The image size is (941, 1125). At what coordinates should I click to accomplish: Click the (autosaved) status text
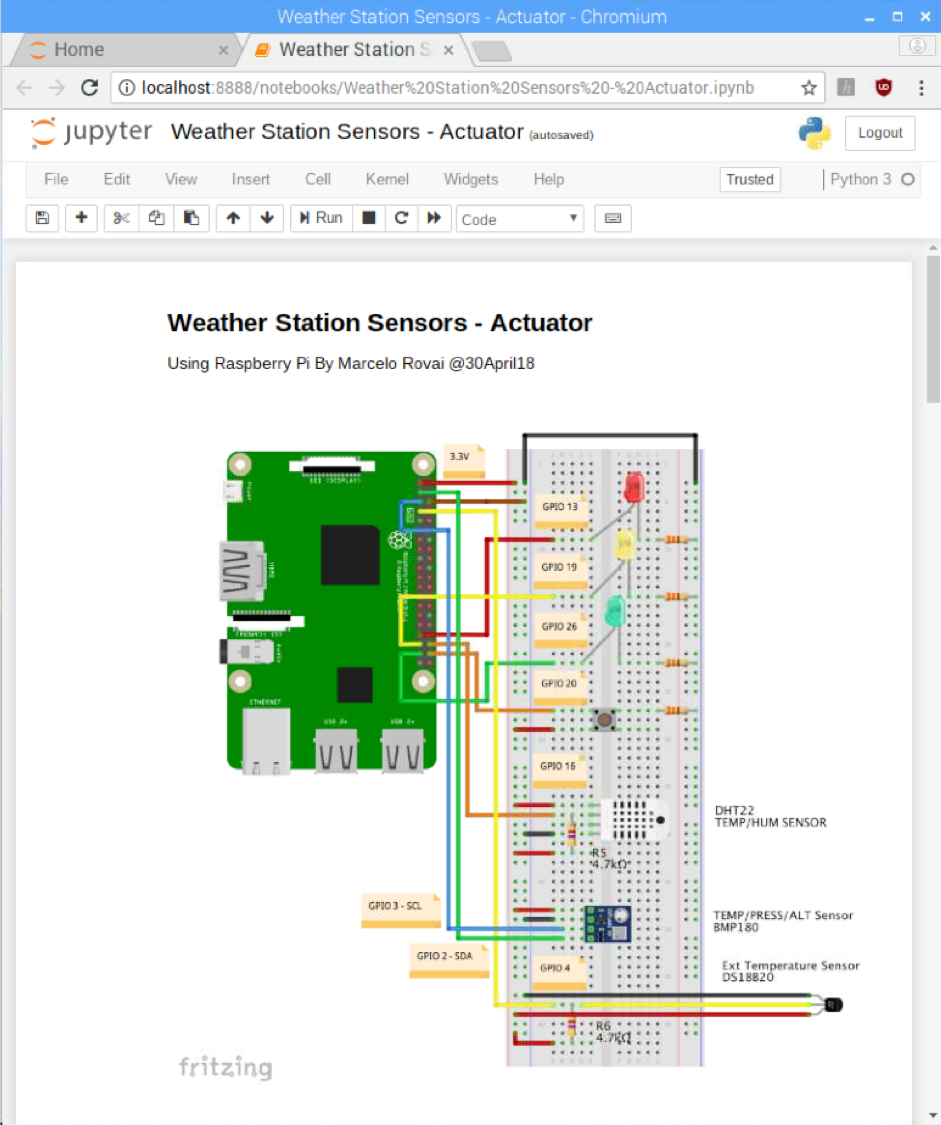[561, 135]
